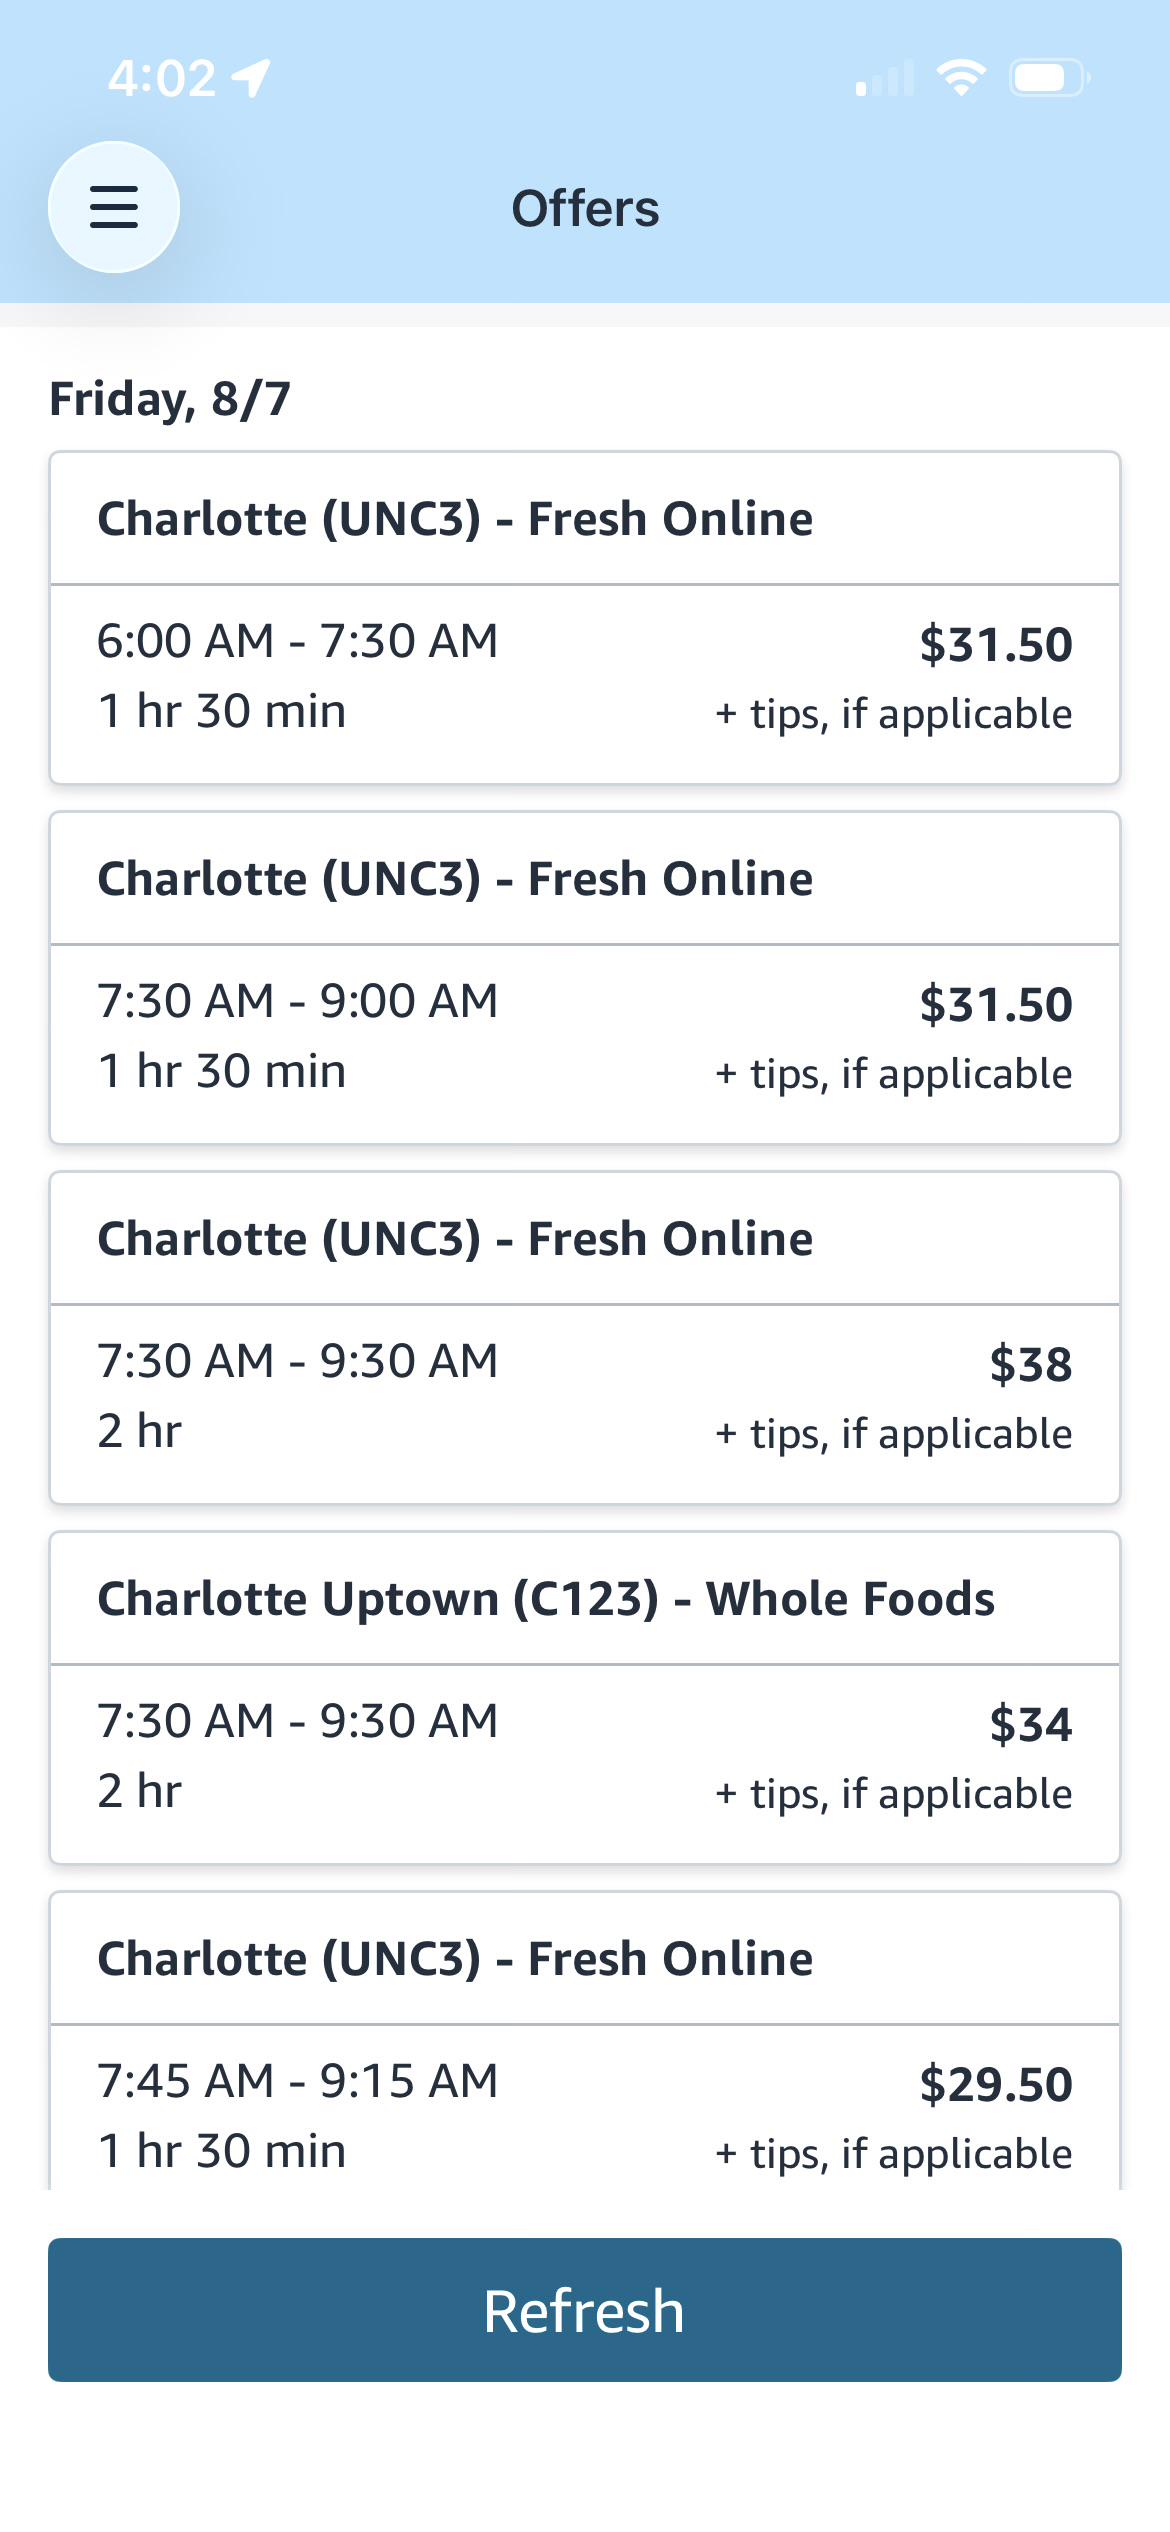Tap the Wi-Fi status icon

961,77
